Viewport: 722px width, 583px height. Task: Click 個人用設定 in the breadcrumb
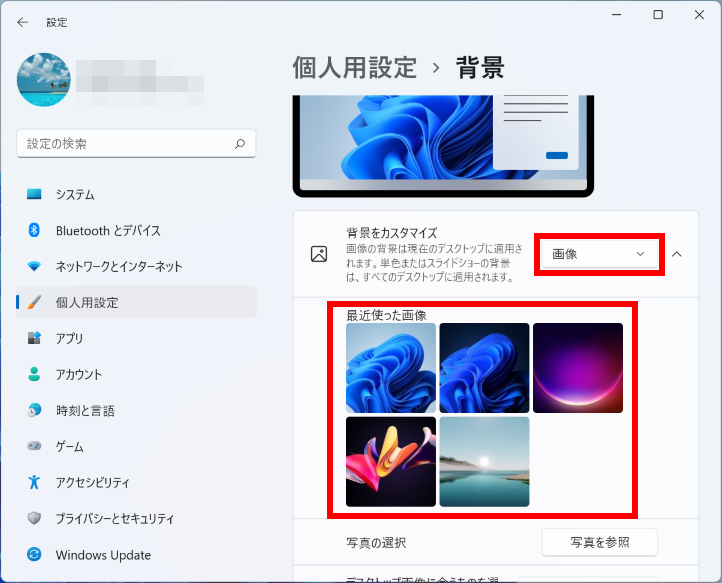pyautogui.click(x=355, y=68)
